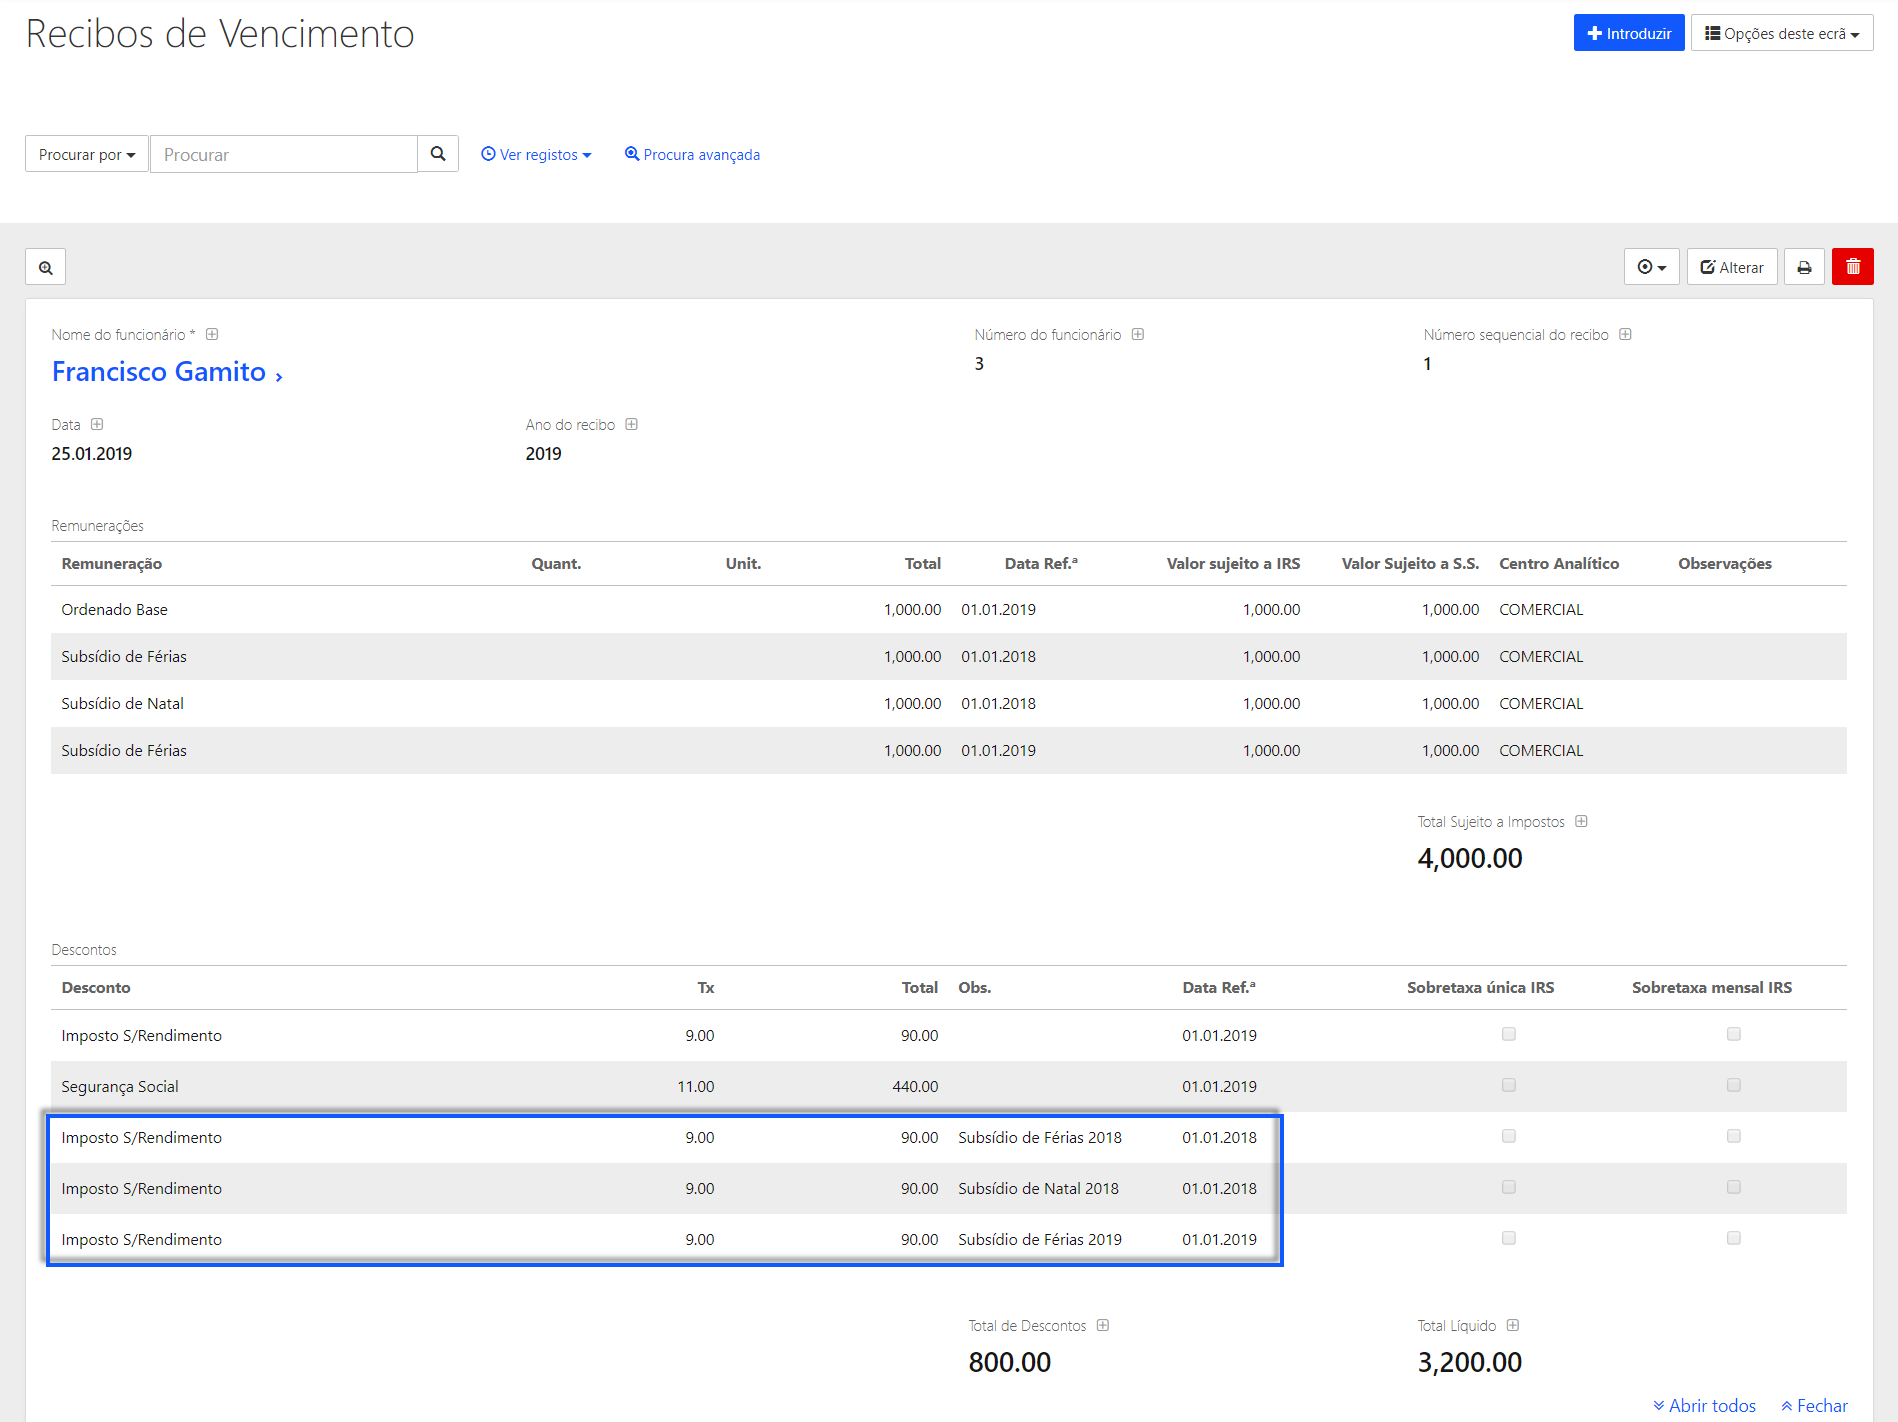Open the Procurar por dropdown

tap(86, 154)
